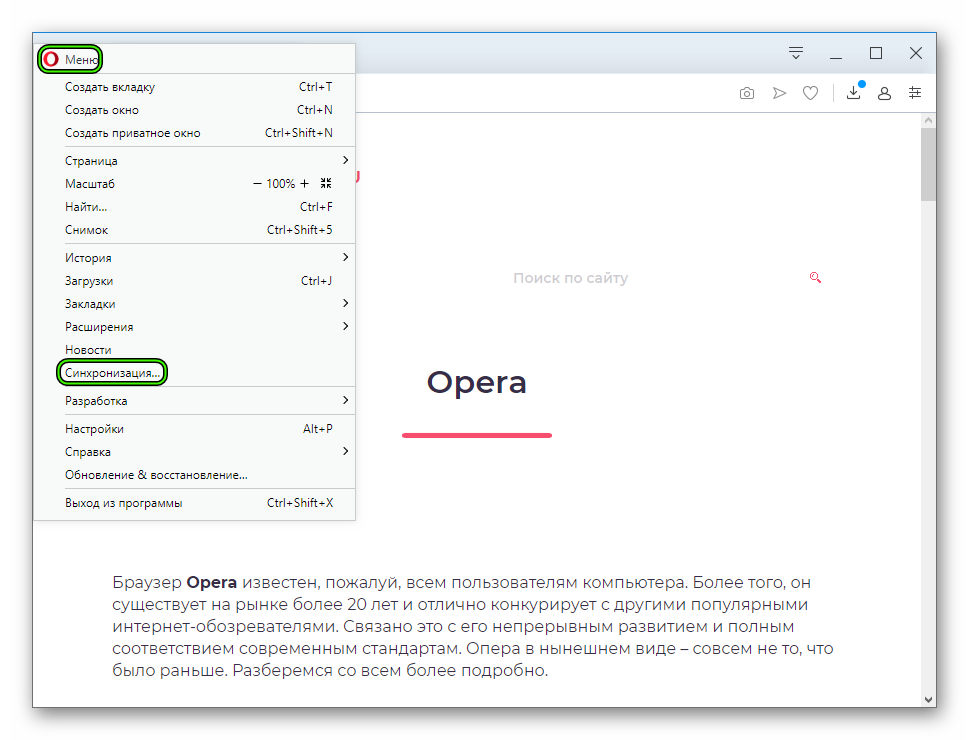Open the Easy Setup sliders icon
Image resolution: width=969 pixels, height=740 pixels.
coord(915,93)
